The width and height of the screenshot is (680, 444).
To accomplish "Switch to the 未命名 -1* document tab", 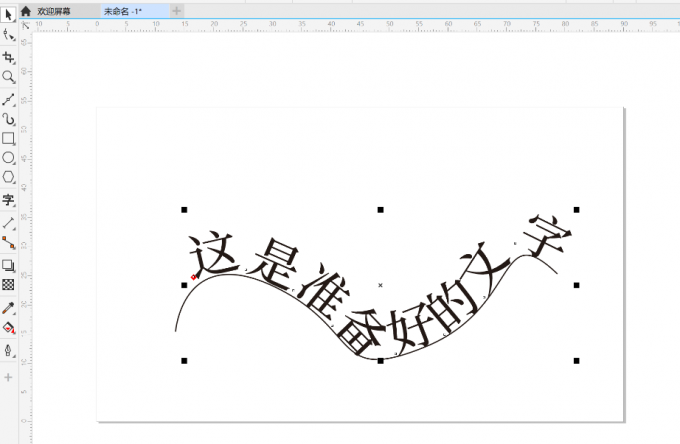I will coord(123,11).
